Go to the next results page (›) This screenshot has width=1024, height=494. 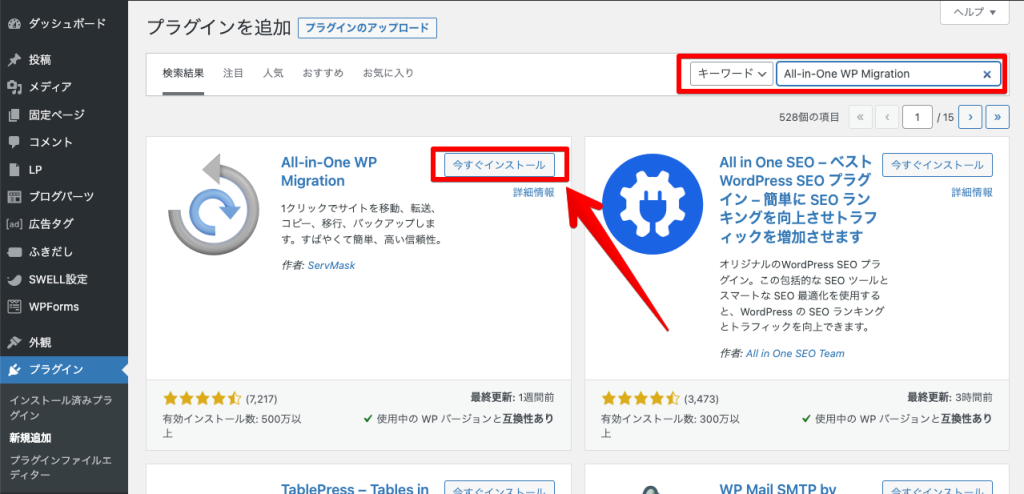970,118
